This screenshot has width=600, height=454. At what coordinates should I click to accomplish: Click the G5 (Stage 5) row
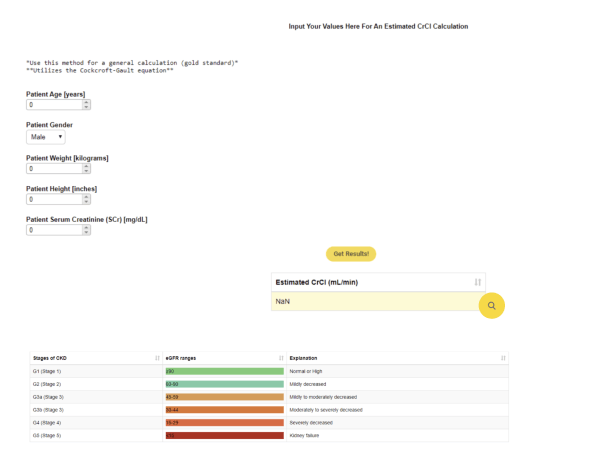point(269,435)
